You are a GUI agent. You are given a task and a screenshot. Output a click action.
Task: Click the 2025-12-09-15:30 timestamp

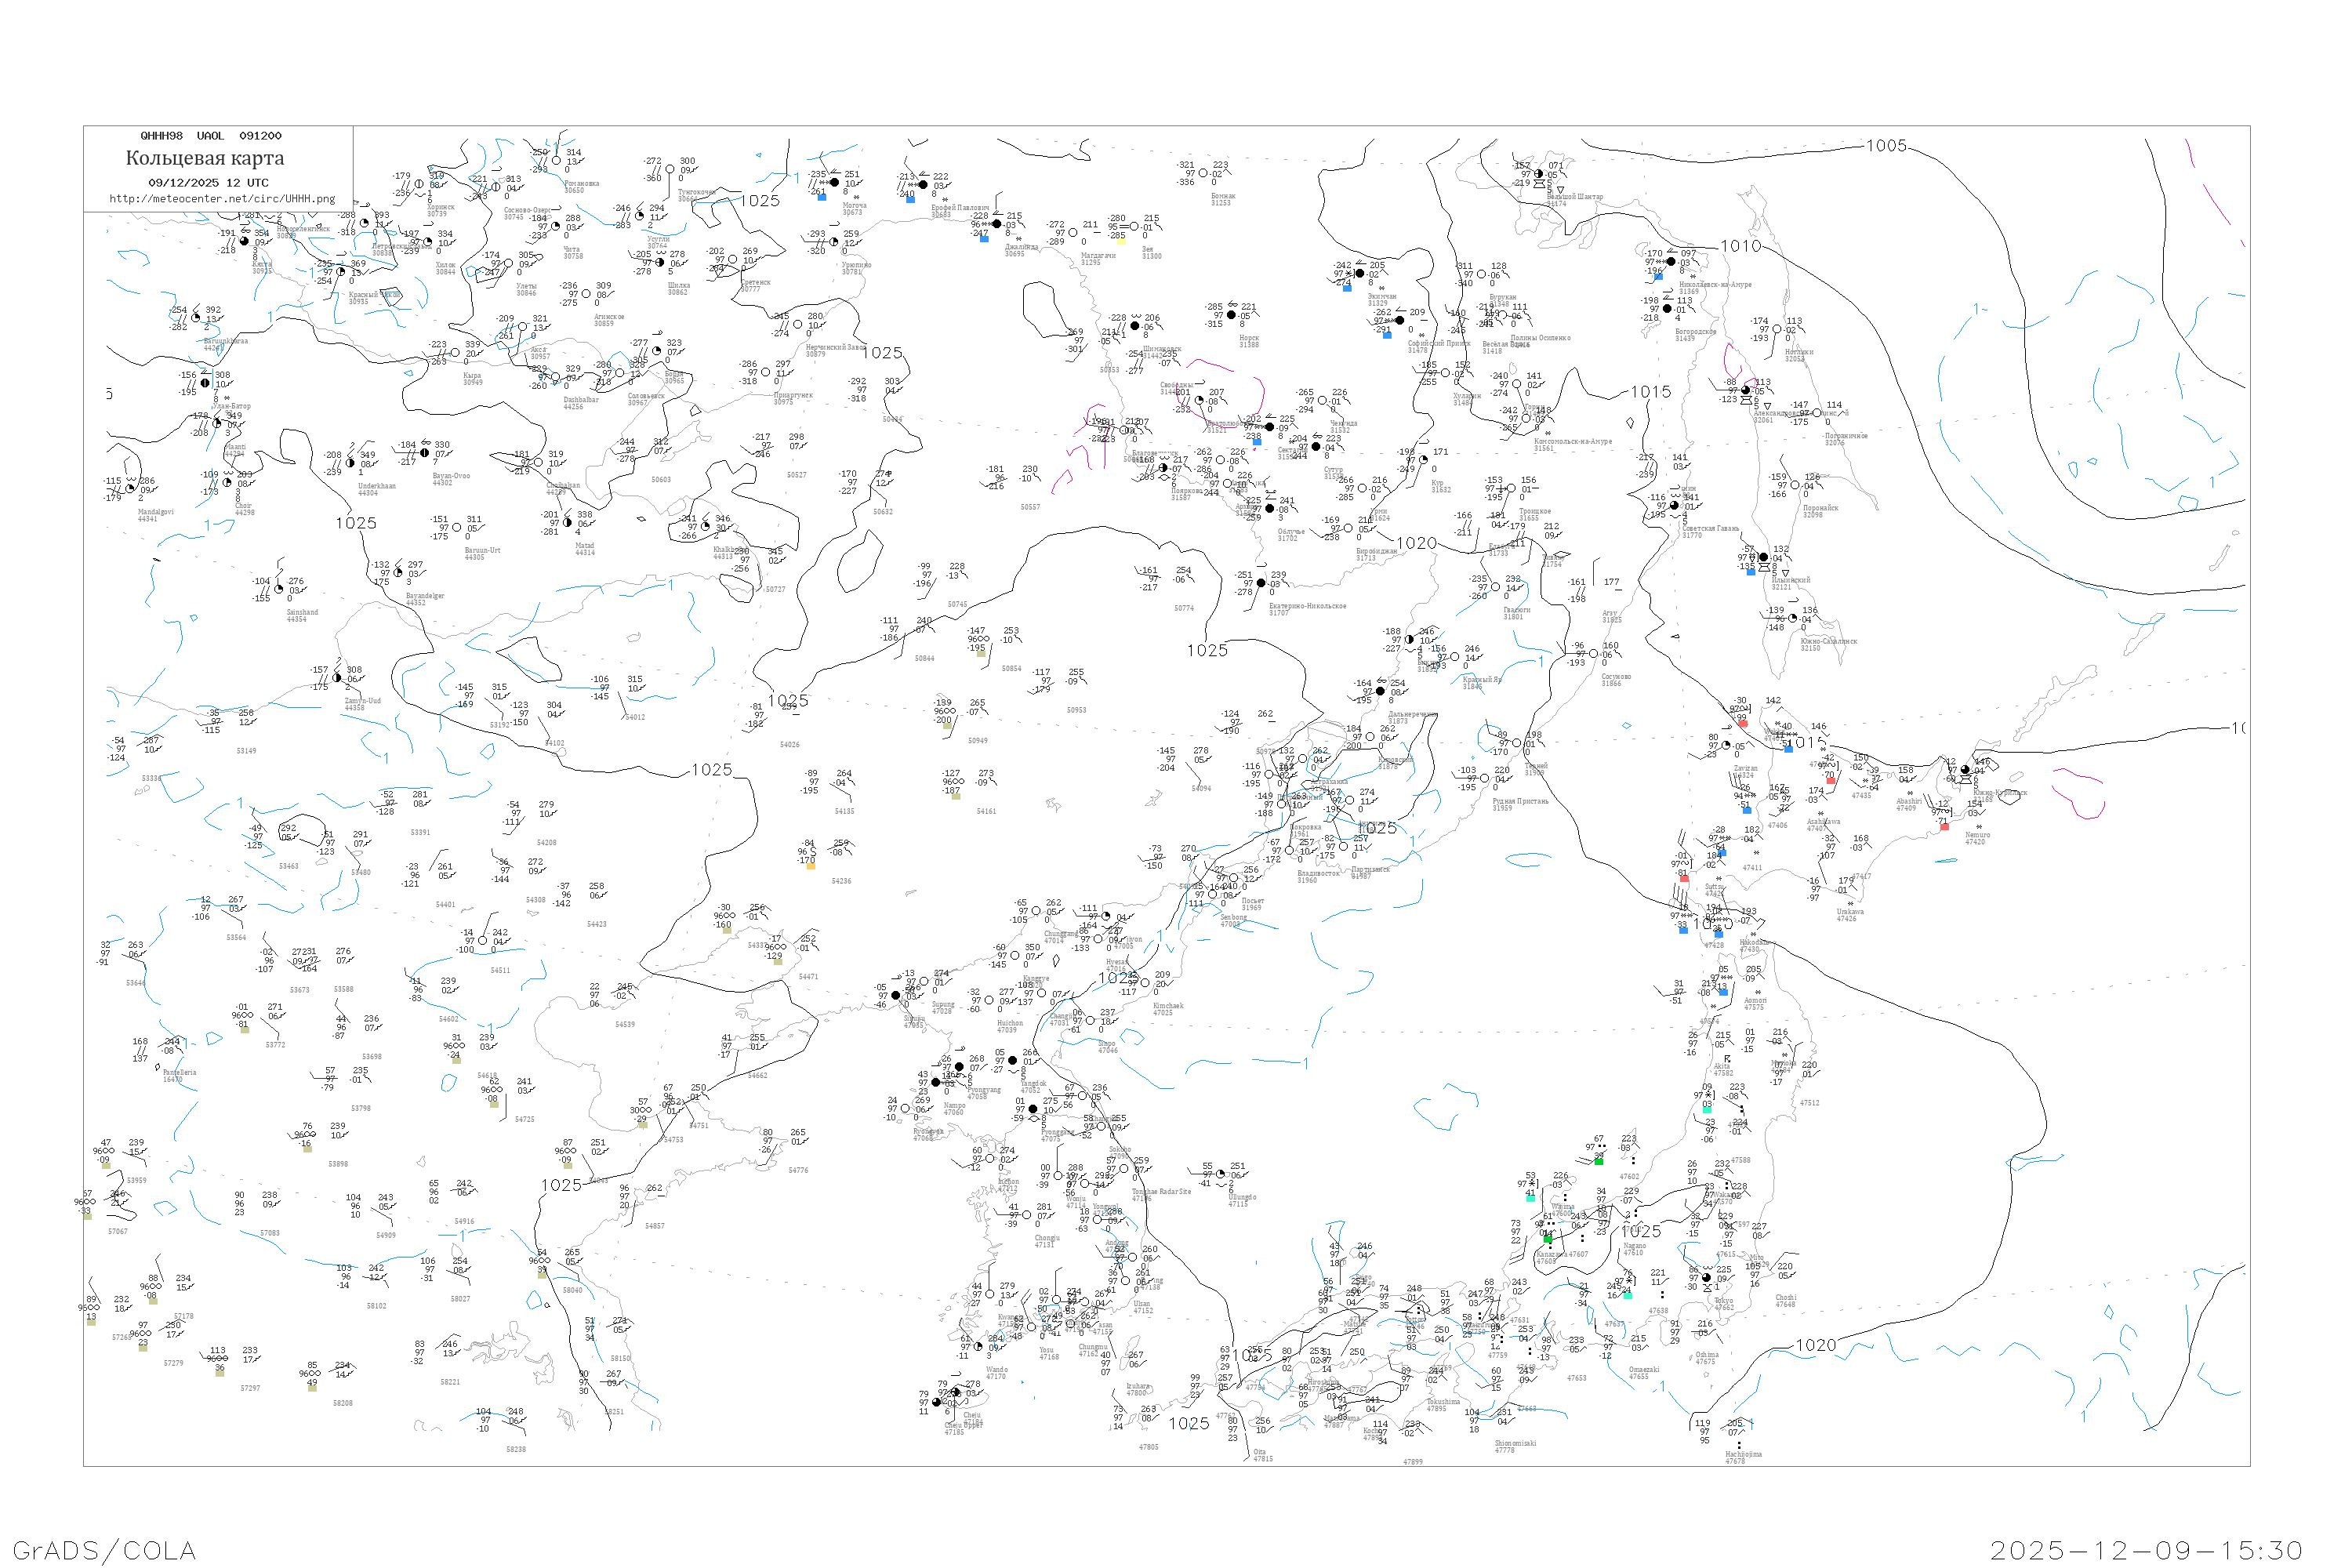[x=2146, y=1550]
